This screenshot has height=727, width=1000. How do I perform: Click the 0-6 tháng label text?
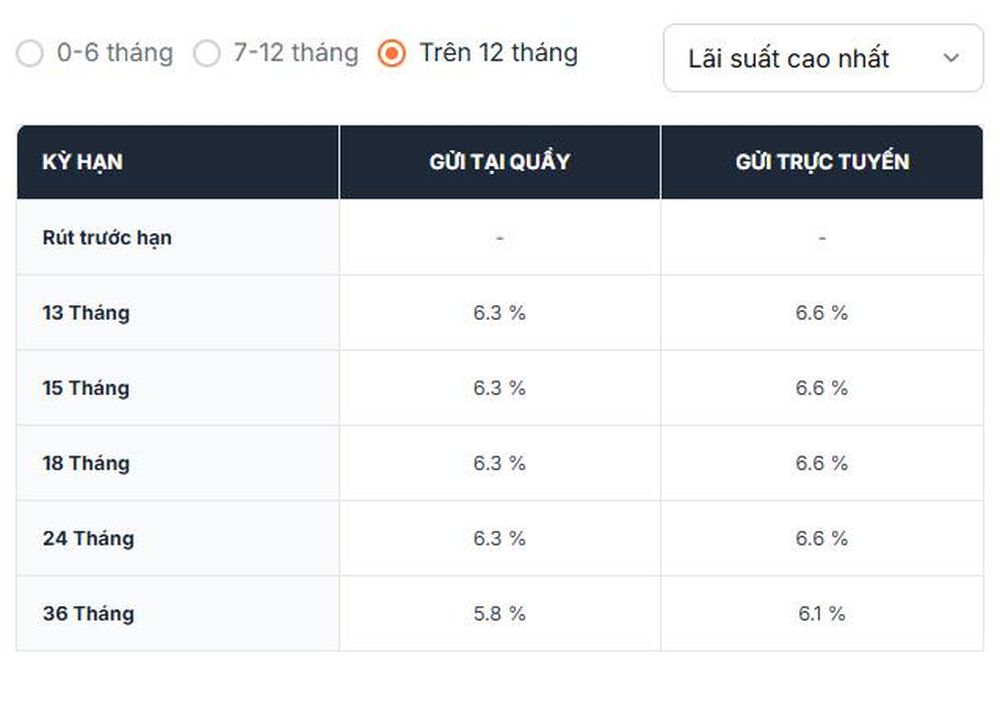click(x=115, y=53)
